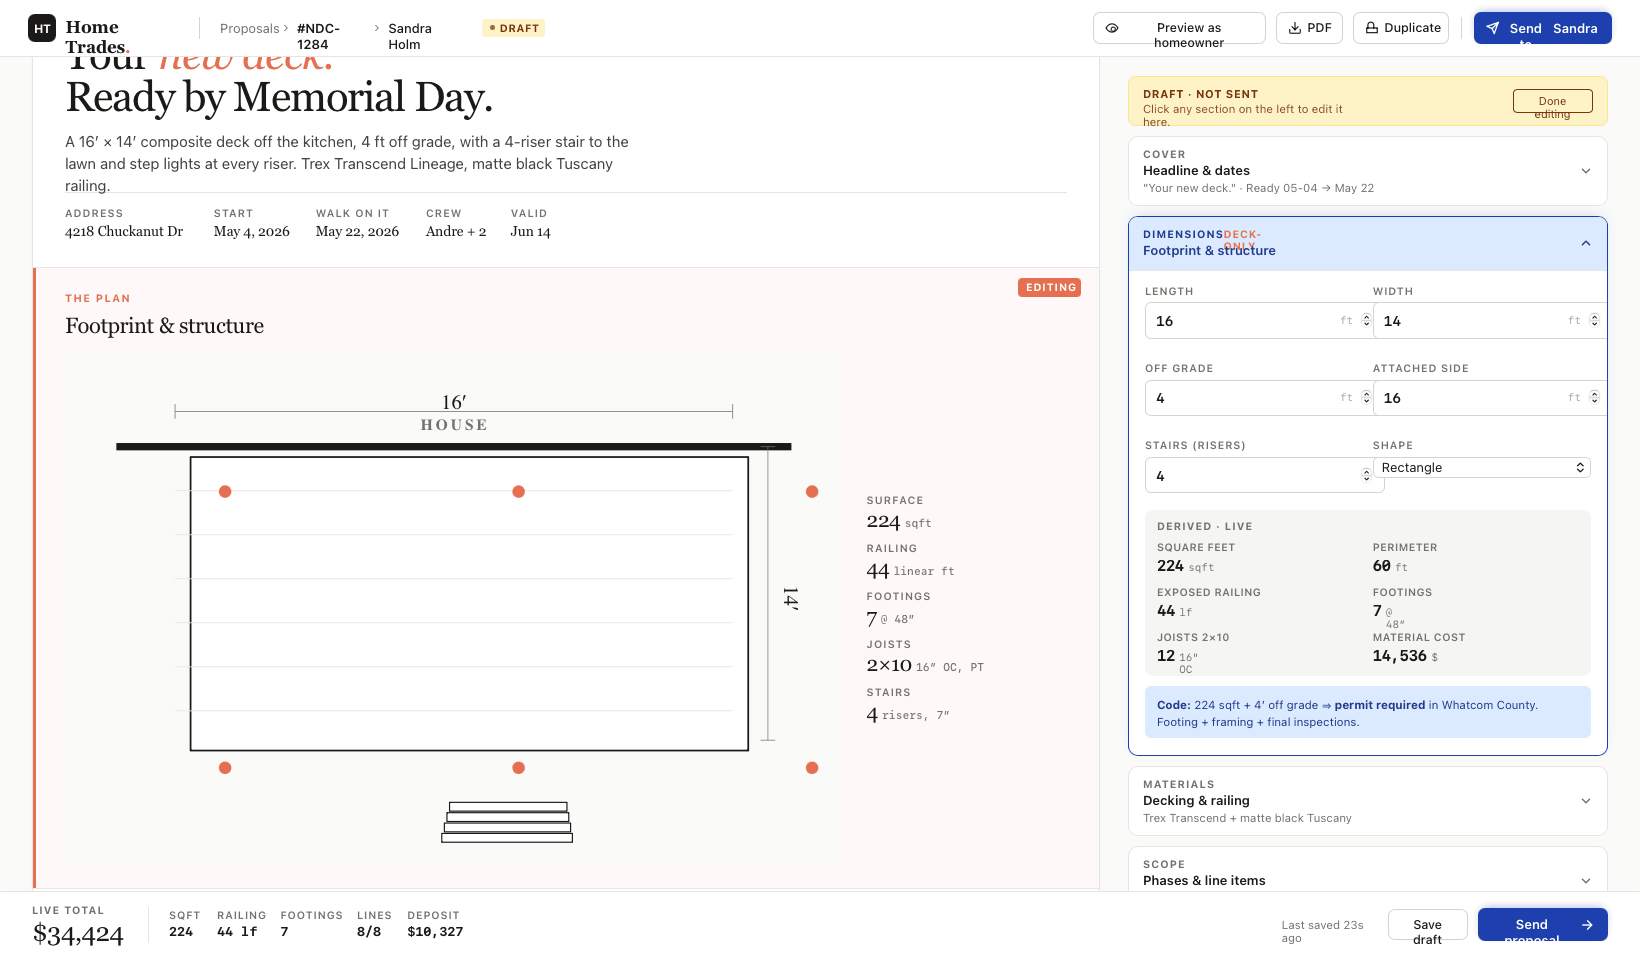Click the Last saved 23s ago text

[1322, 932]
